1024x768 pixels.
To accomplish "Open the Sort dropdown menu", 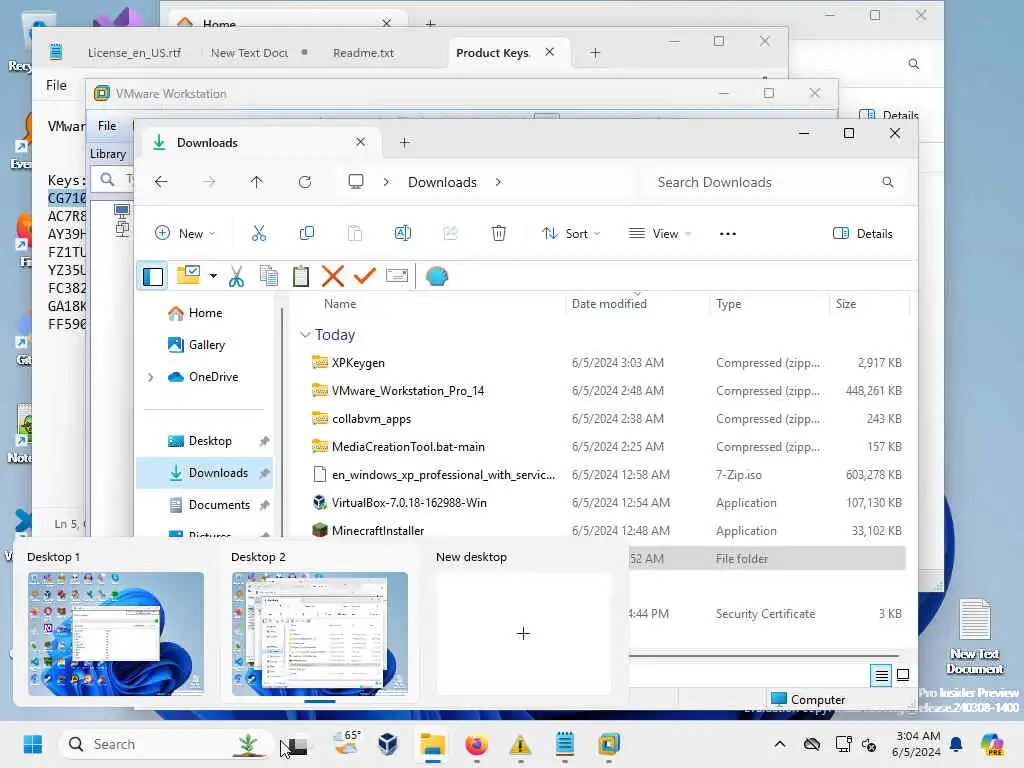I will pyautogui.click(x=571, y=233).
